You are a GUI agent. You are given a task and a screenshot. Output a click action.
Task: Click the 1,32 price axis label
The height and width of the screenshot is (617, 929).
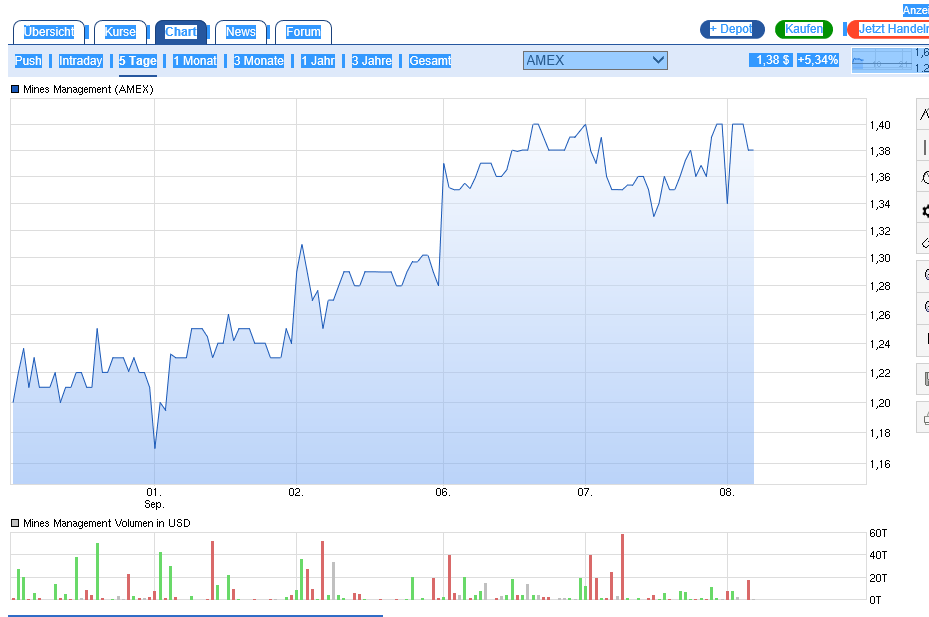point(880,231)
